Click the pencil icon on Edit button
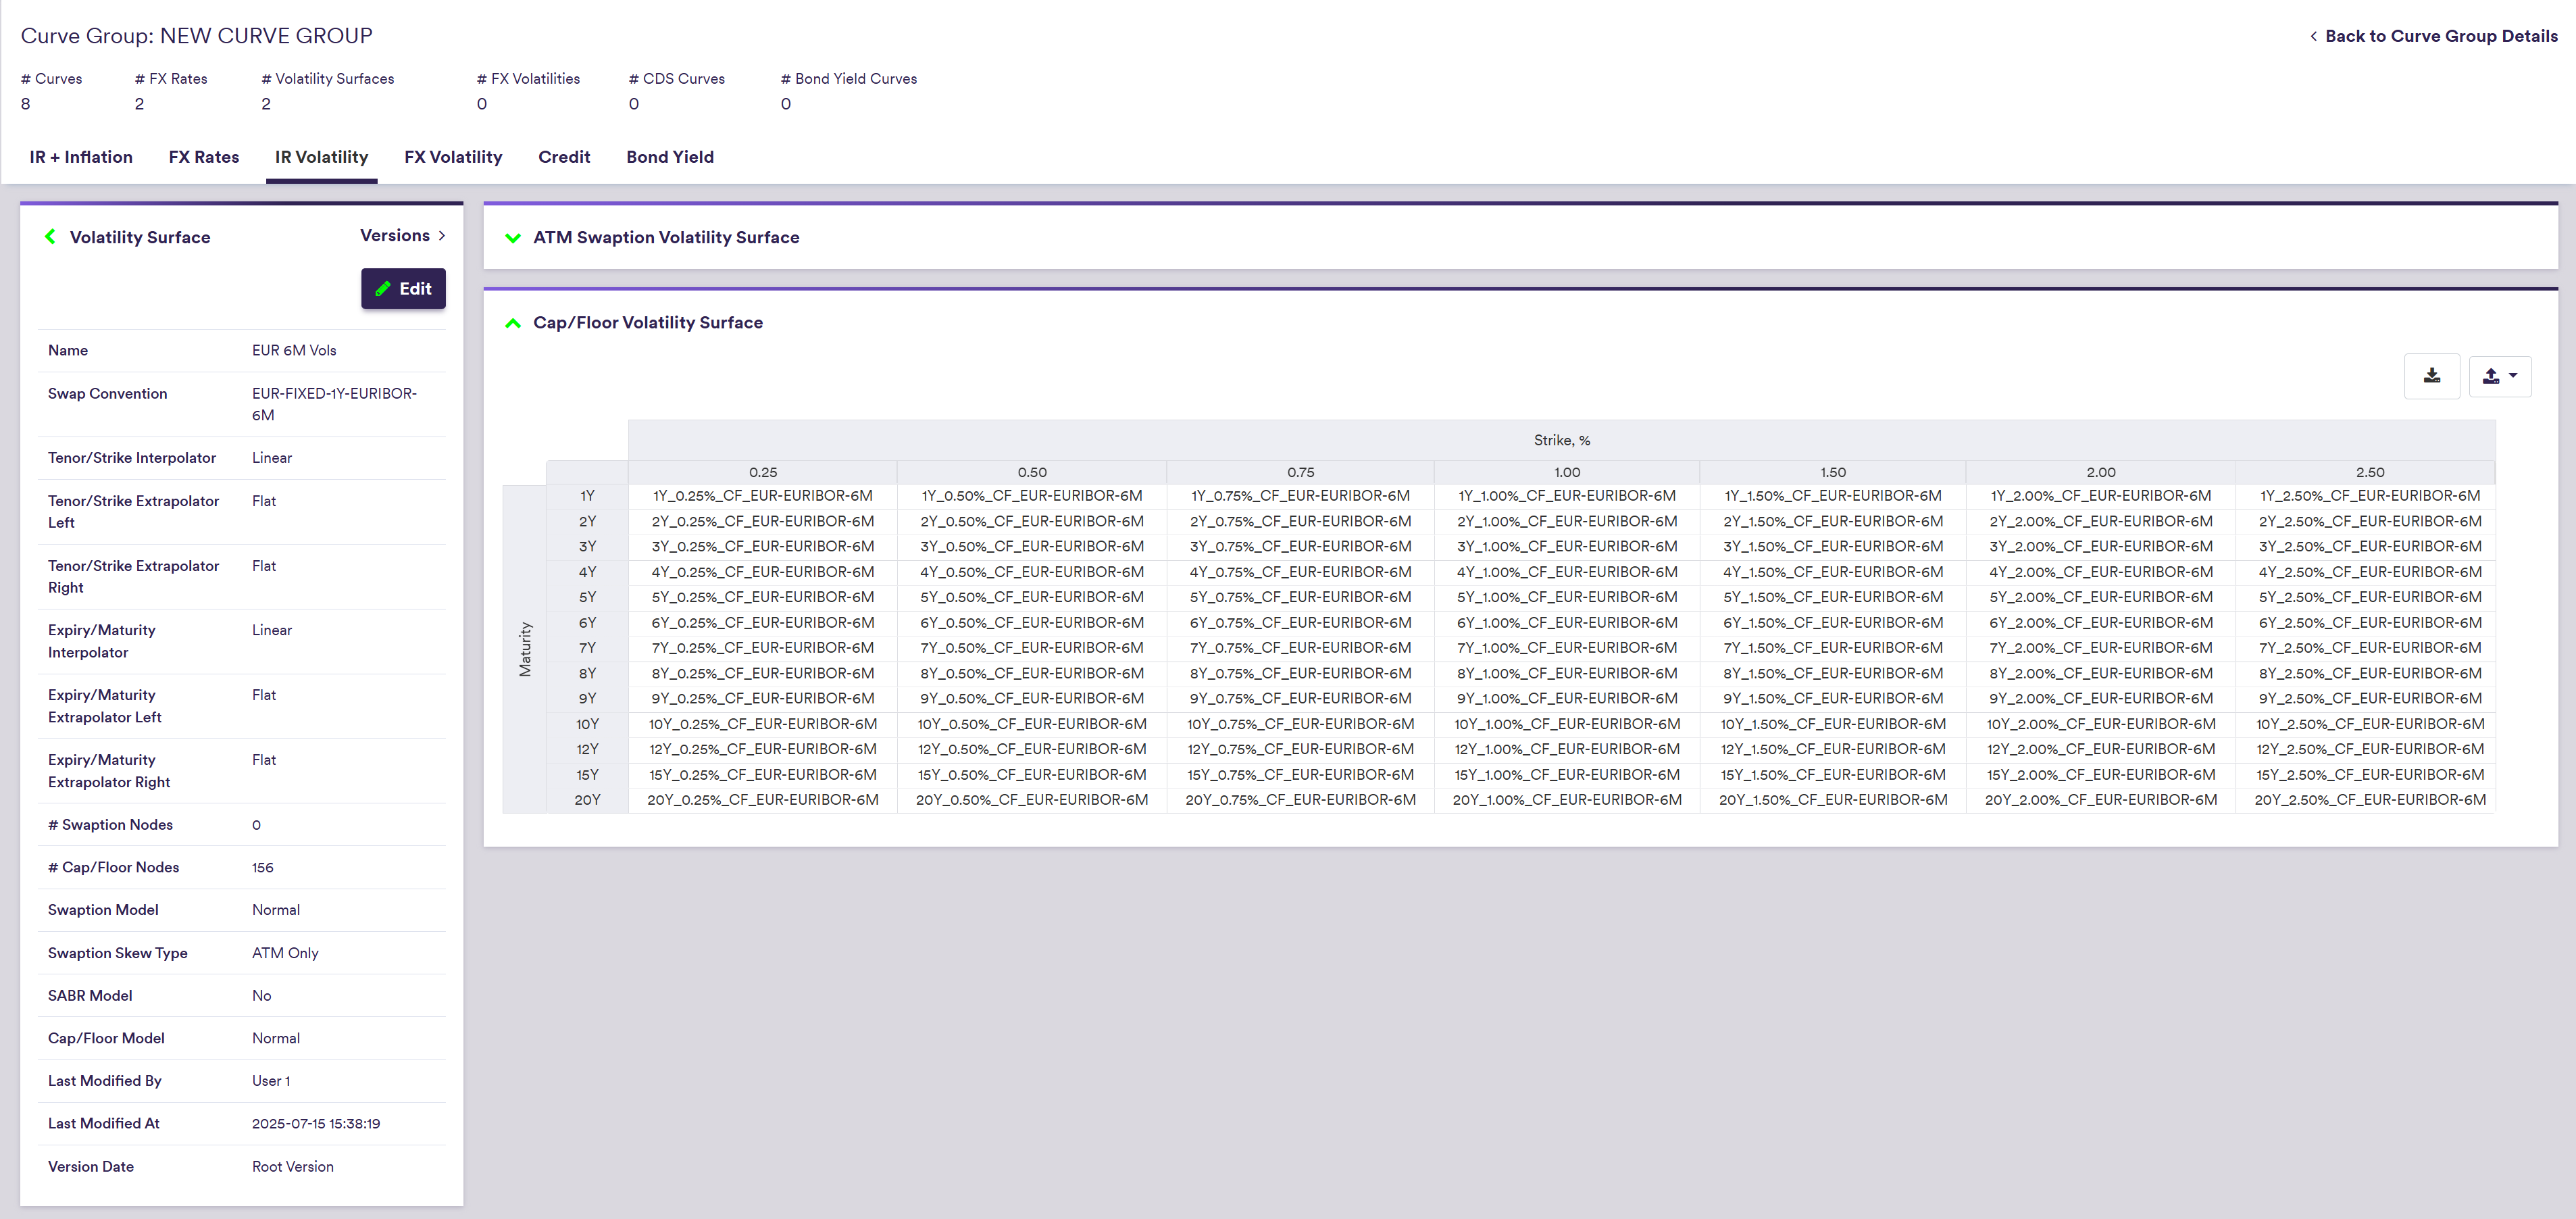2576x1219 pixels. (383, 289)
